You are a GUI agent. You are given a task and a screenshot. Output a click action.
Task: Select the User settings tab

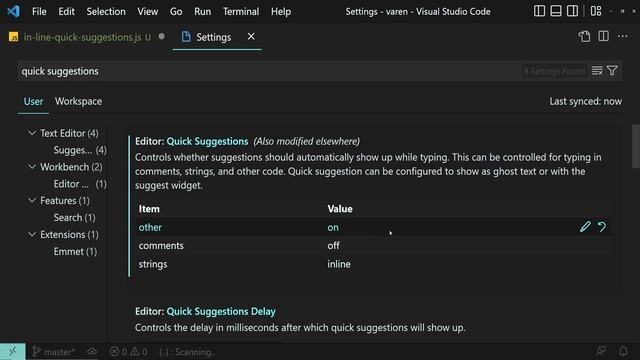pyautogui.click(x=33, y=101)
